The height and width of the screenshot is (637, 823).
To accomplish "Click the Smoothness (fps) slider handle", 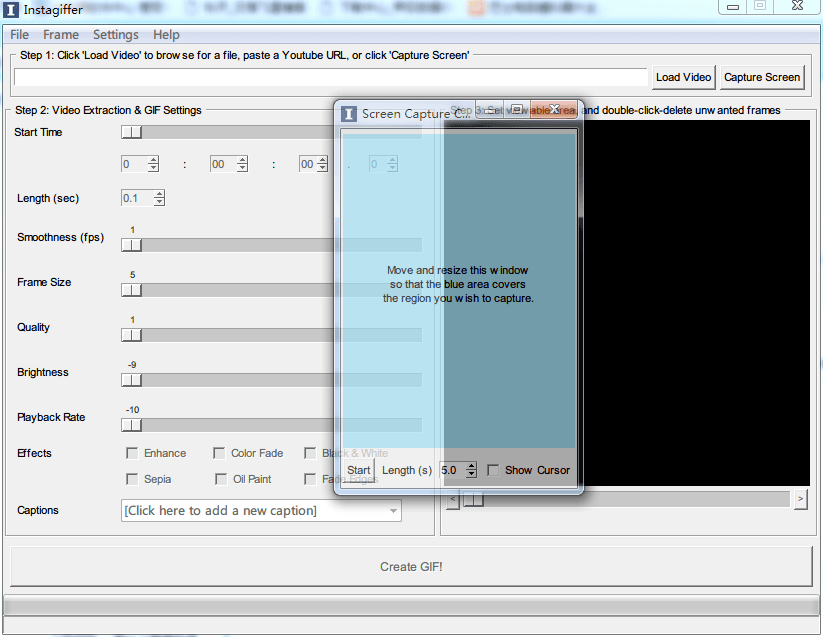I will 131,245.
